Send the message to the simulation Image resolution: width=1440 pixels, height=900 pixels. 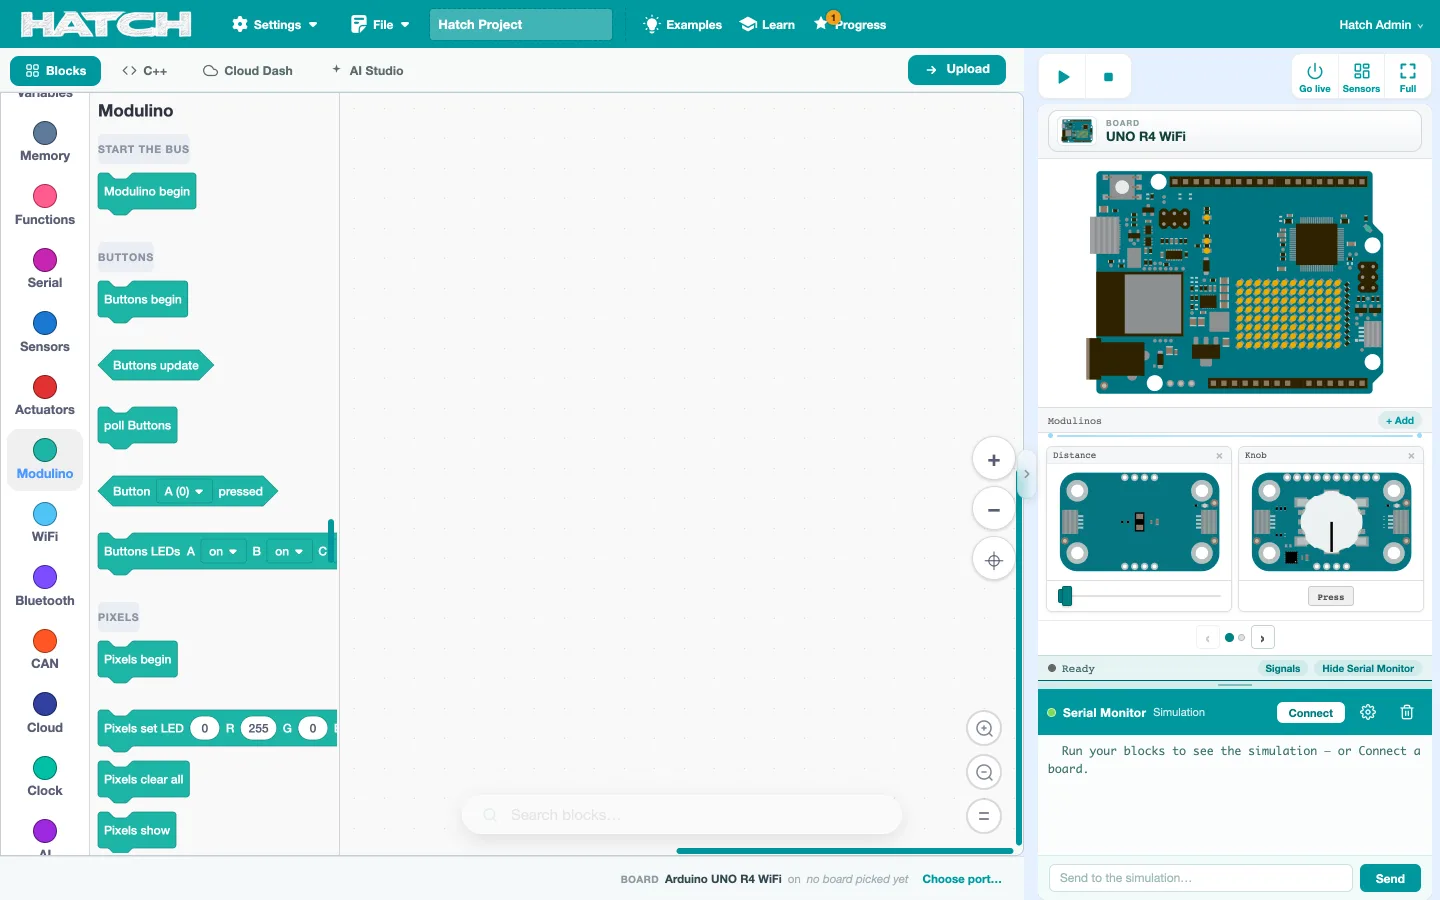click(1390, 878)
